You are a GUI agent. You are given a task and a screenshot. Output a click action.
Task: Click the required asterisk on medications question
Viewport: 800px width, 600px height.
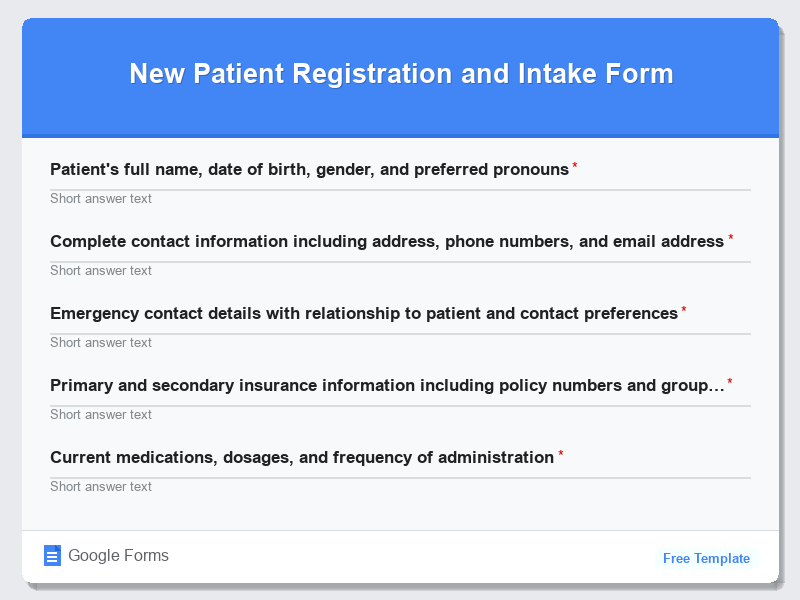point(559,452)
